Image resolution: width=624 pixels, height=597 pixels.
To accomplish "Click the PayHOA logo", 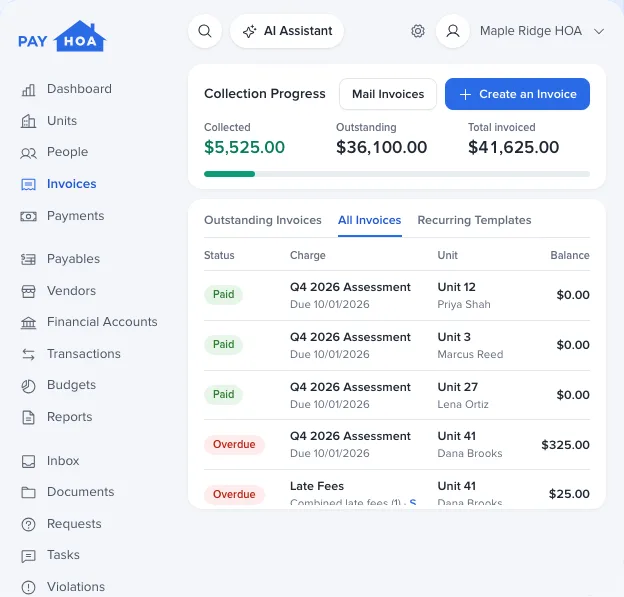I will (62, 36).
